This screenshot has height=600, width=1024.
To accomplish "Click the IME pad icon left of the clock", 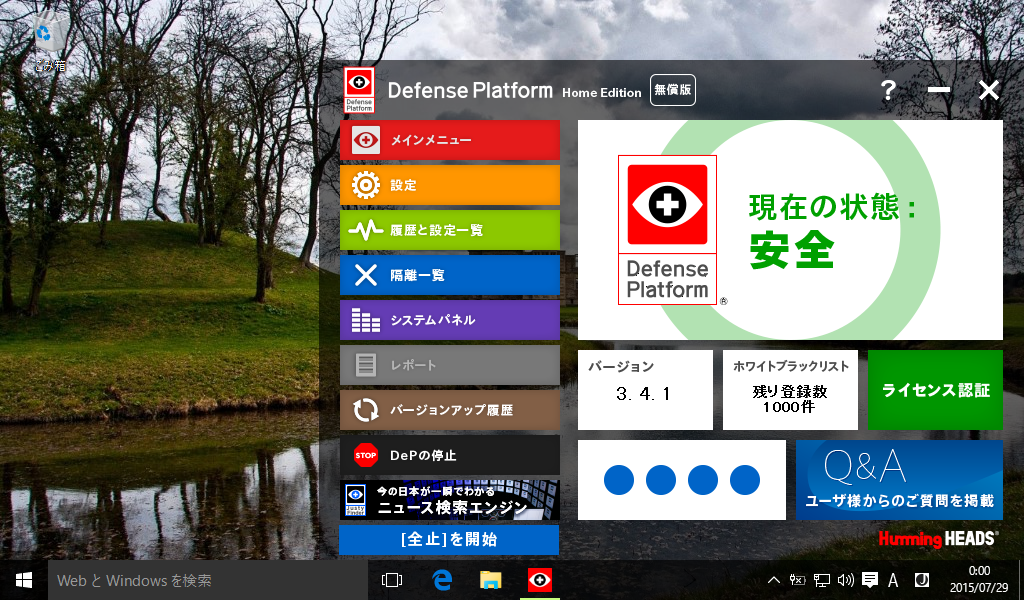I will pyautogui.click(x=921, y=580).
